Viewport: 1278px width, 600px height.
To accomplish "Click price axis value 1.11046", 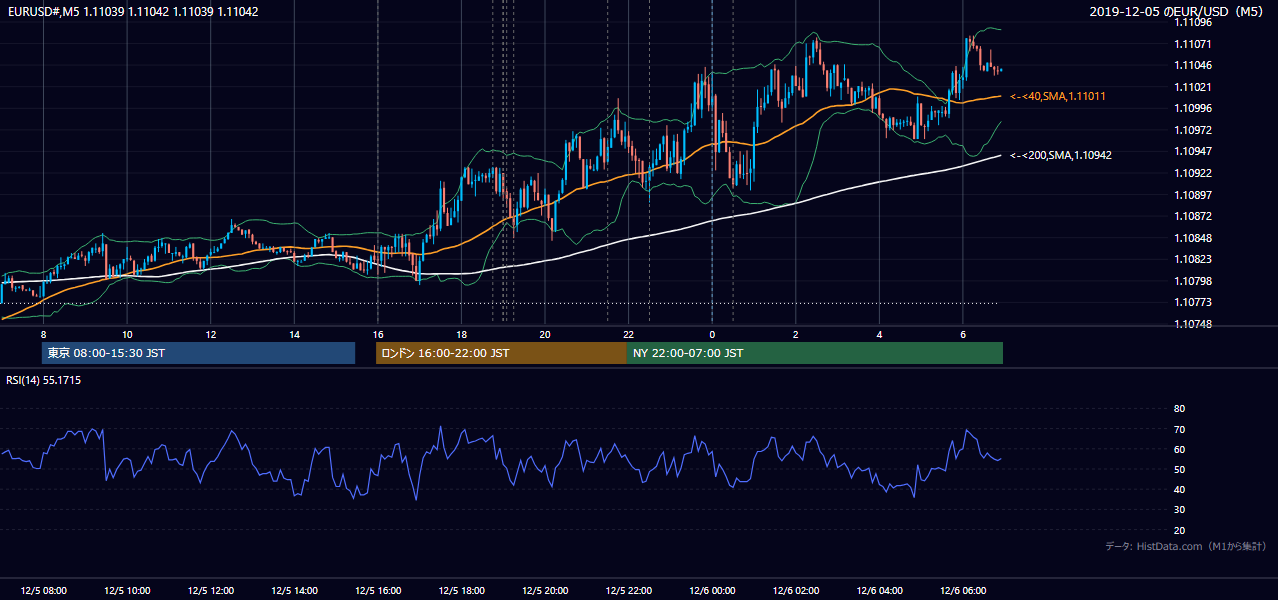I will tap(1193, 65).
